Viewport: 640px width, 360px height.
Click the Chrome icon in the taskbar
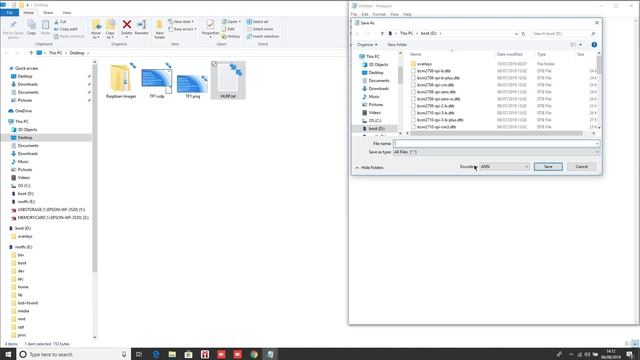click(254, 354)
